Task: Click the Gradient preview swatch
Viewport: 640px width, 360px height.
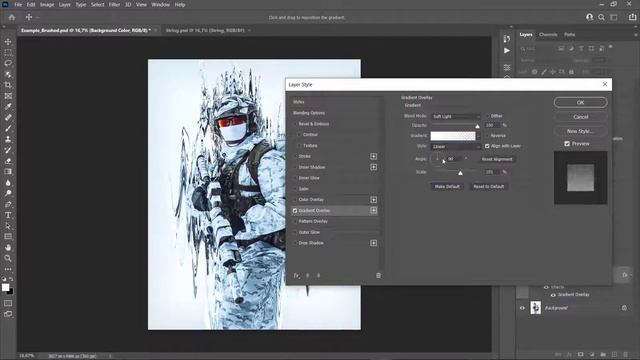Action: click(453, 136)
